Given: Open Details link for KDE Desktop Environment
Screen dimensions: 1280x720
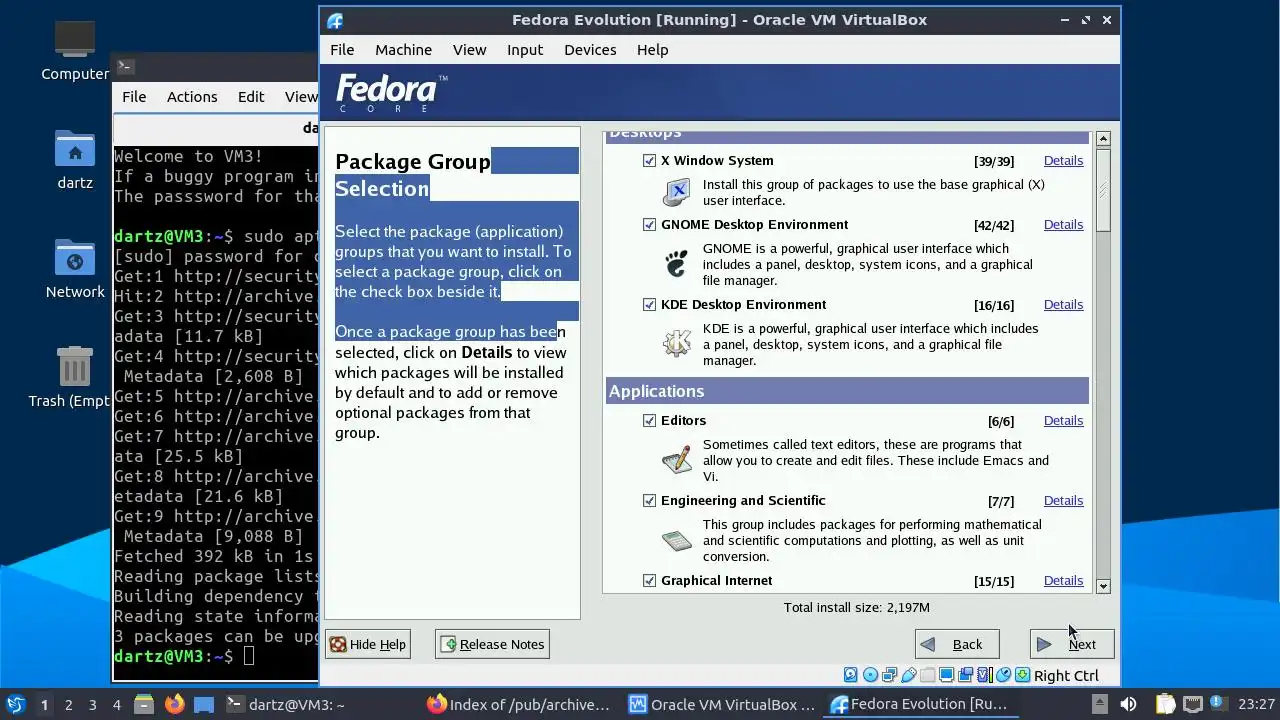Looking at the screenshot, I should [1063, 304].
